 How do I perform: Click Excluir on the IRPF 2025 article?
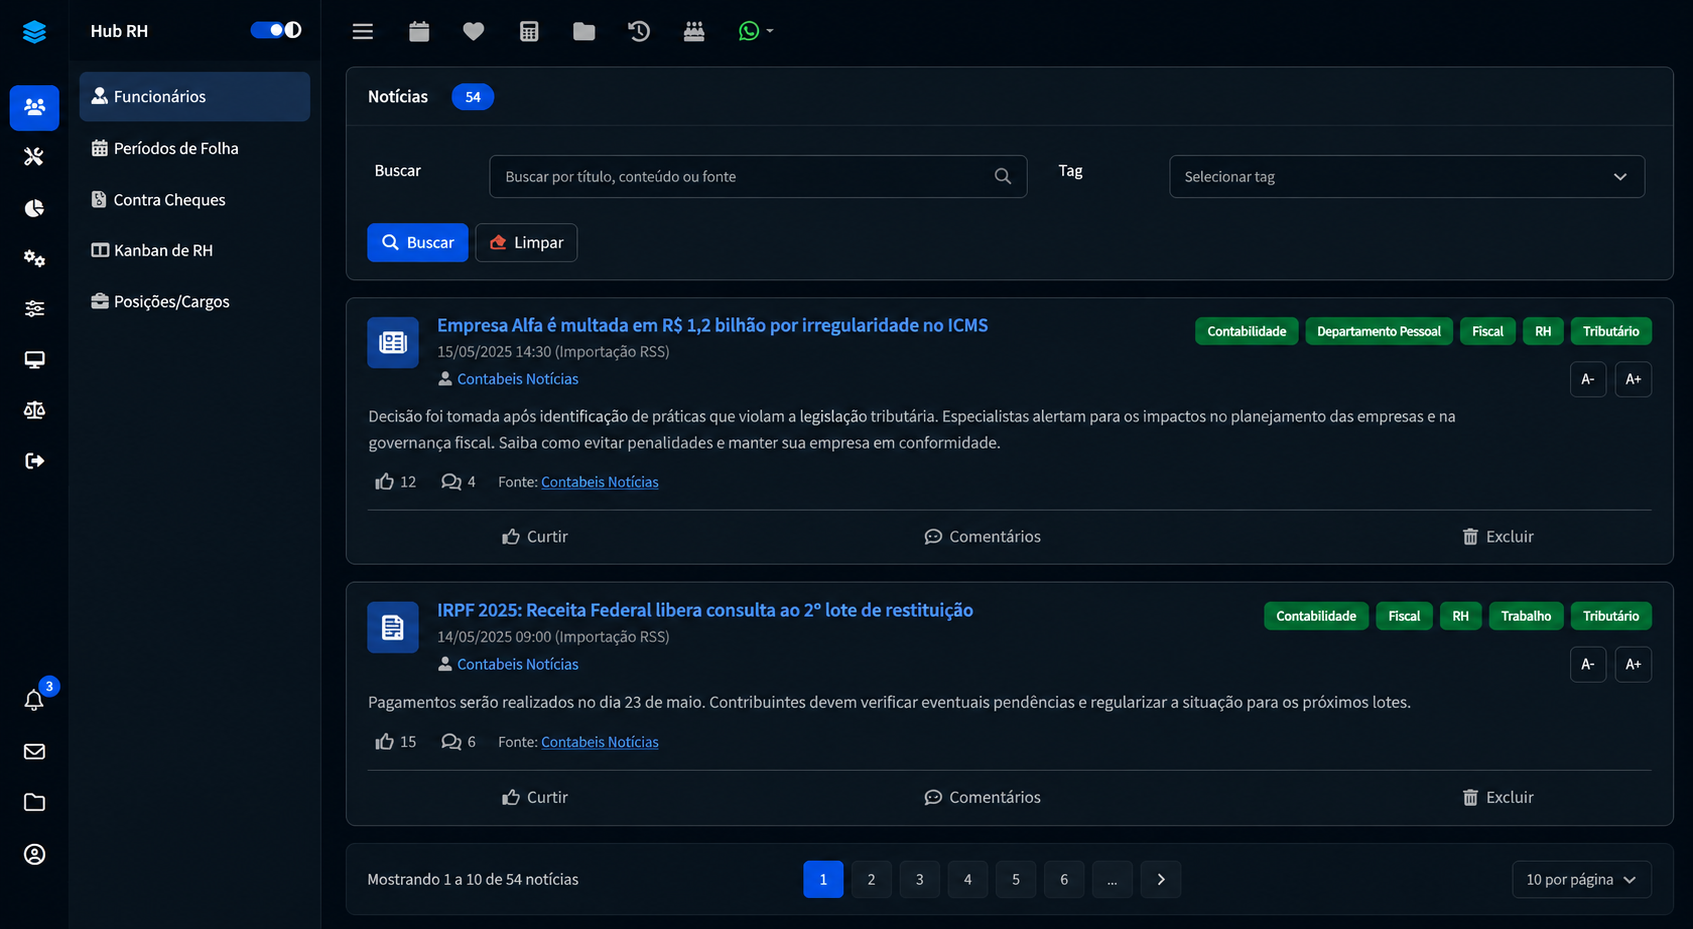(x=1497, y=798)
